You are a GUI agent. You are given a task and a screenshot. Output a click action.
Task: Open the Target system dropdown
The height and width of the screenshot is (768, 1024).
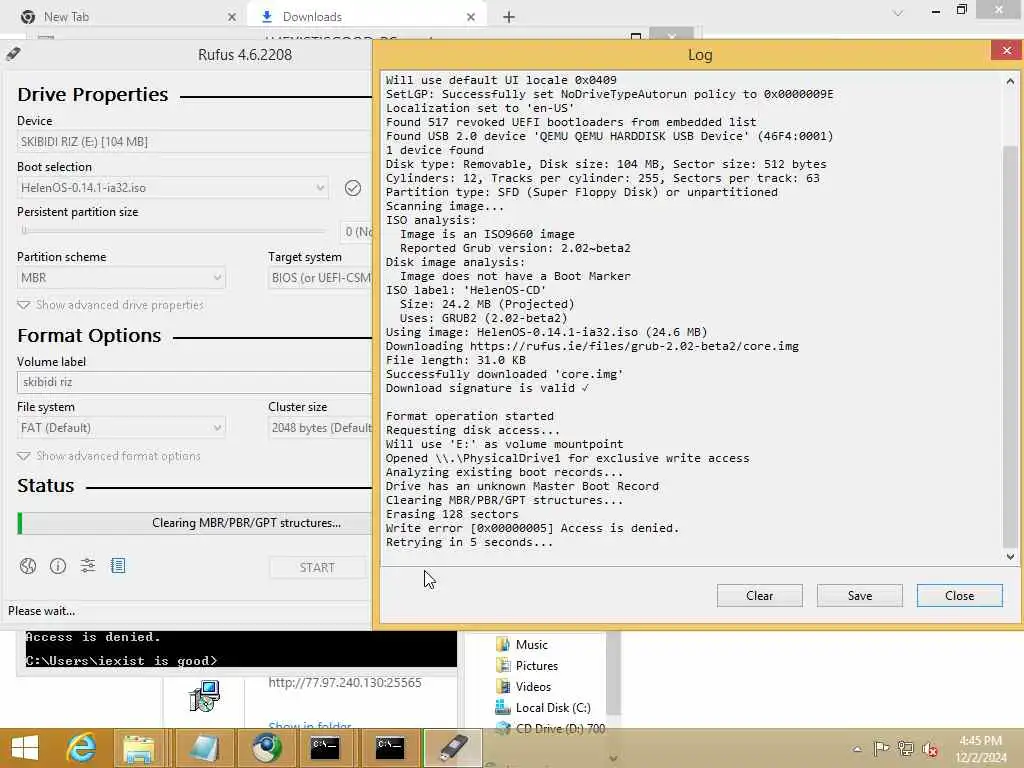pyautogui.click(x=319, y=278)
